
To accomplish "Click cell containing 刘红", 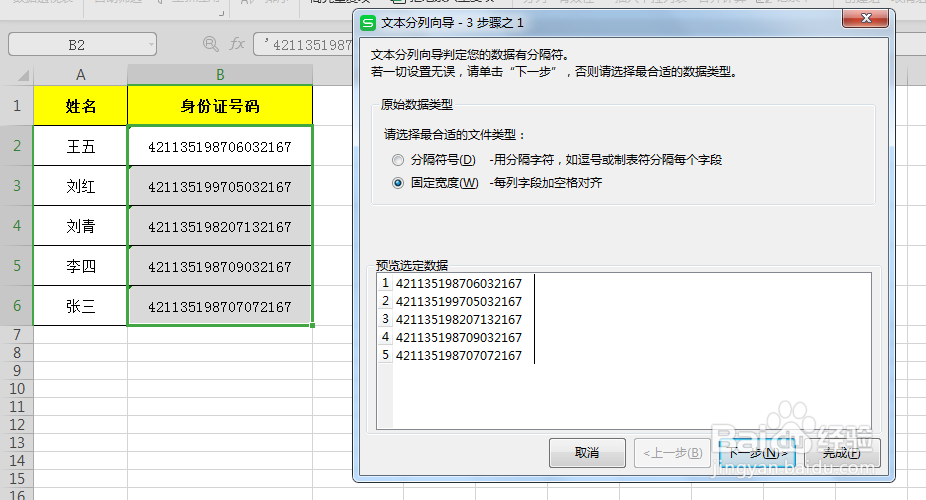I will click(x=80, y=186).
